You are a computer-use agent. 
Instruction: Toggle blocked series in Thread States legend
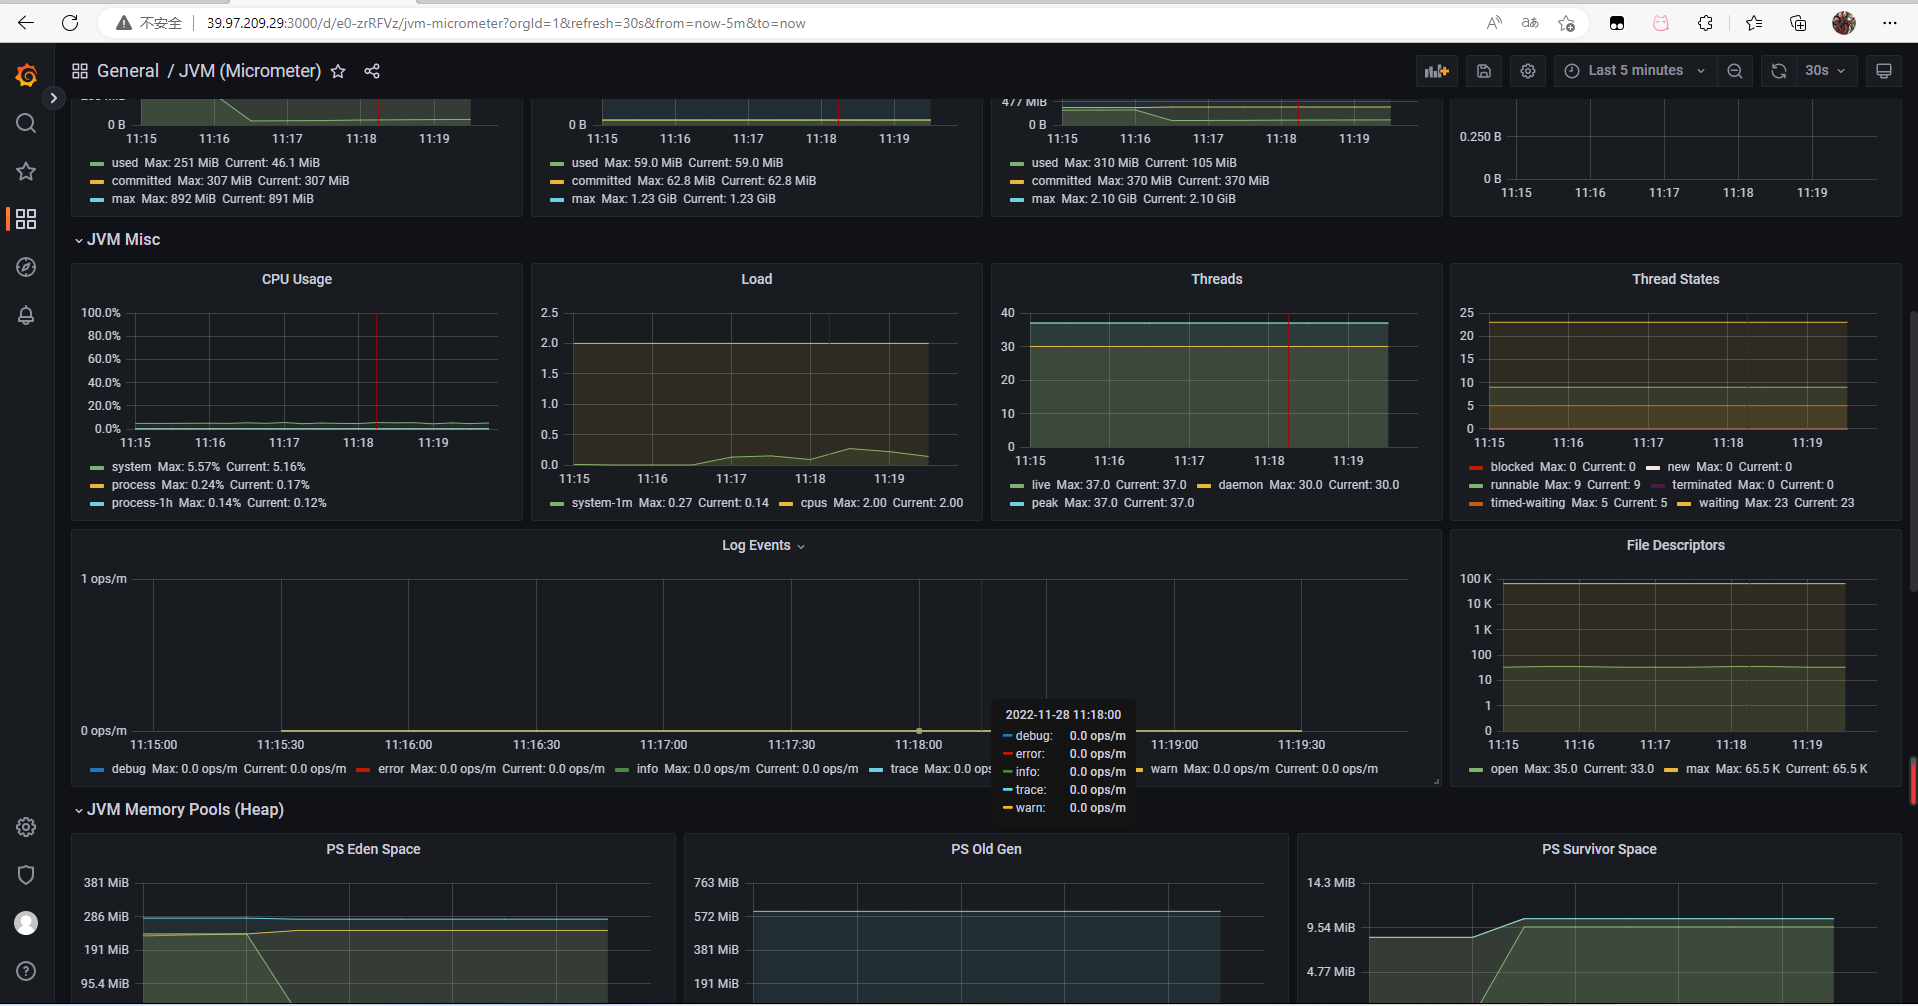pyautogui.click(x=1512, y=467)
